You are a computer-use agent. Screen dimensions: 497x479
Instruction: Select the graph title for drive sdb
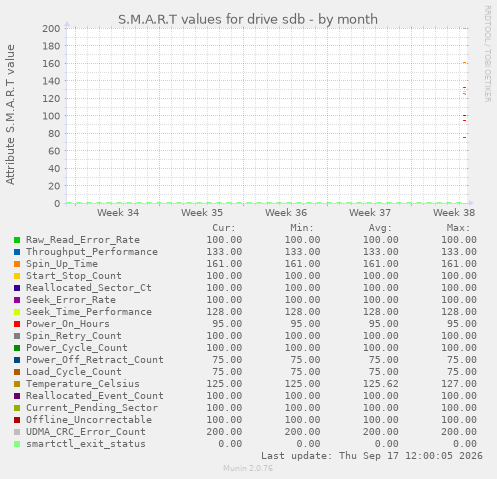[248, 19]
